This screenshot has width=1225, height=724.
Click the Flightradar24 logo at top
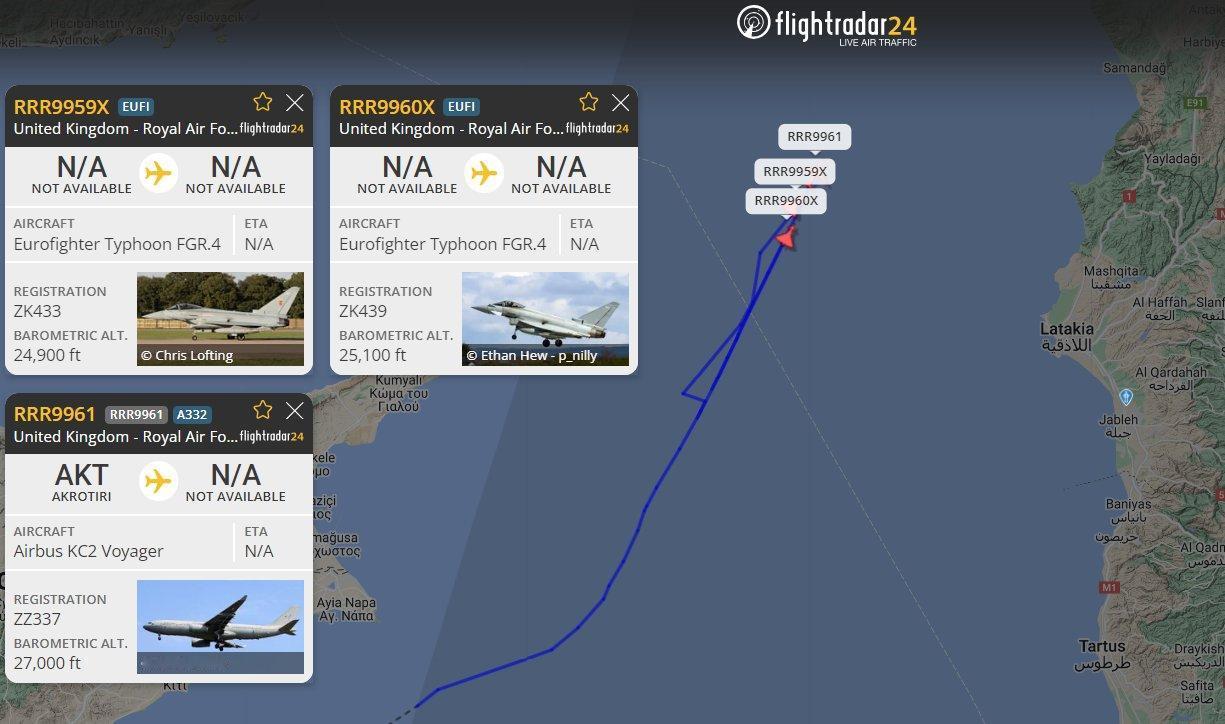tap(827, 25)
